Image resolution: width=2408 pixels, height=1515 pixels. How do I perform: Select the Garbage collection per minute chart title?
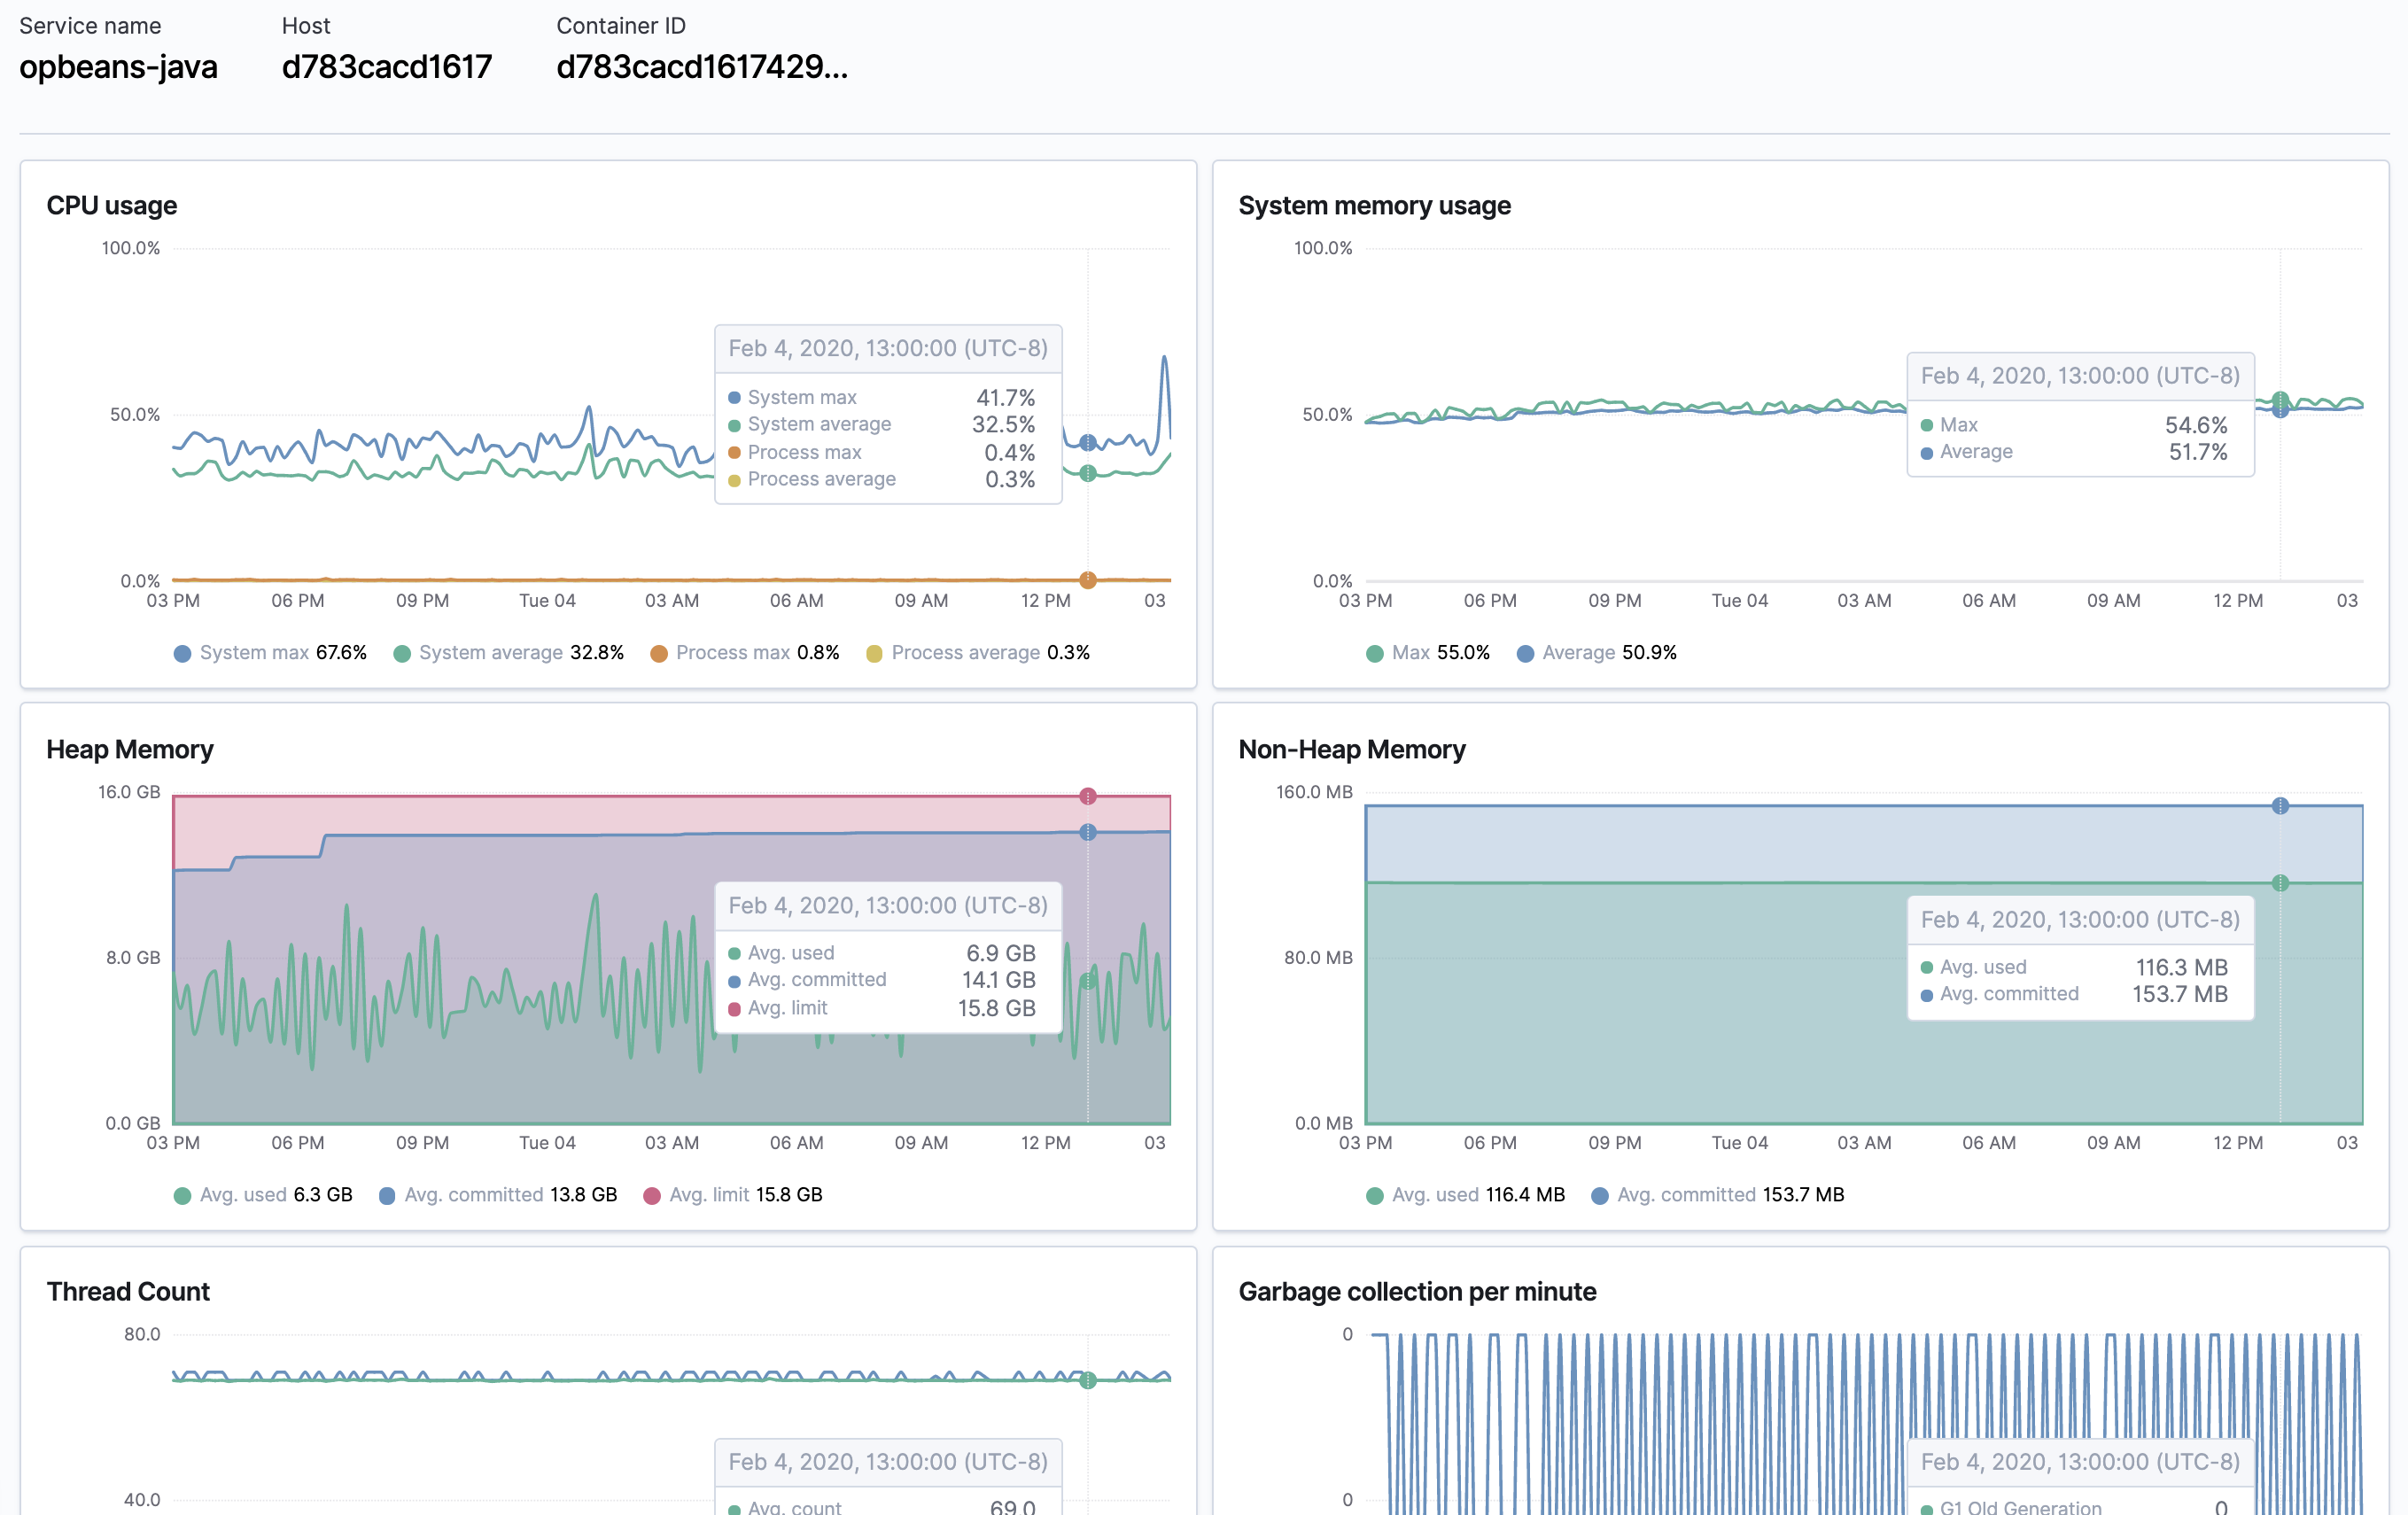coord(1418,1291)
